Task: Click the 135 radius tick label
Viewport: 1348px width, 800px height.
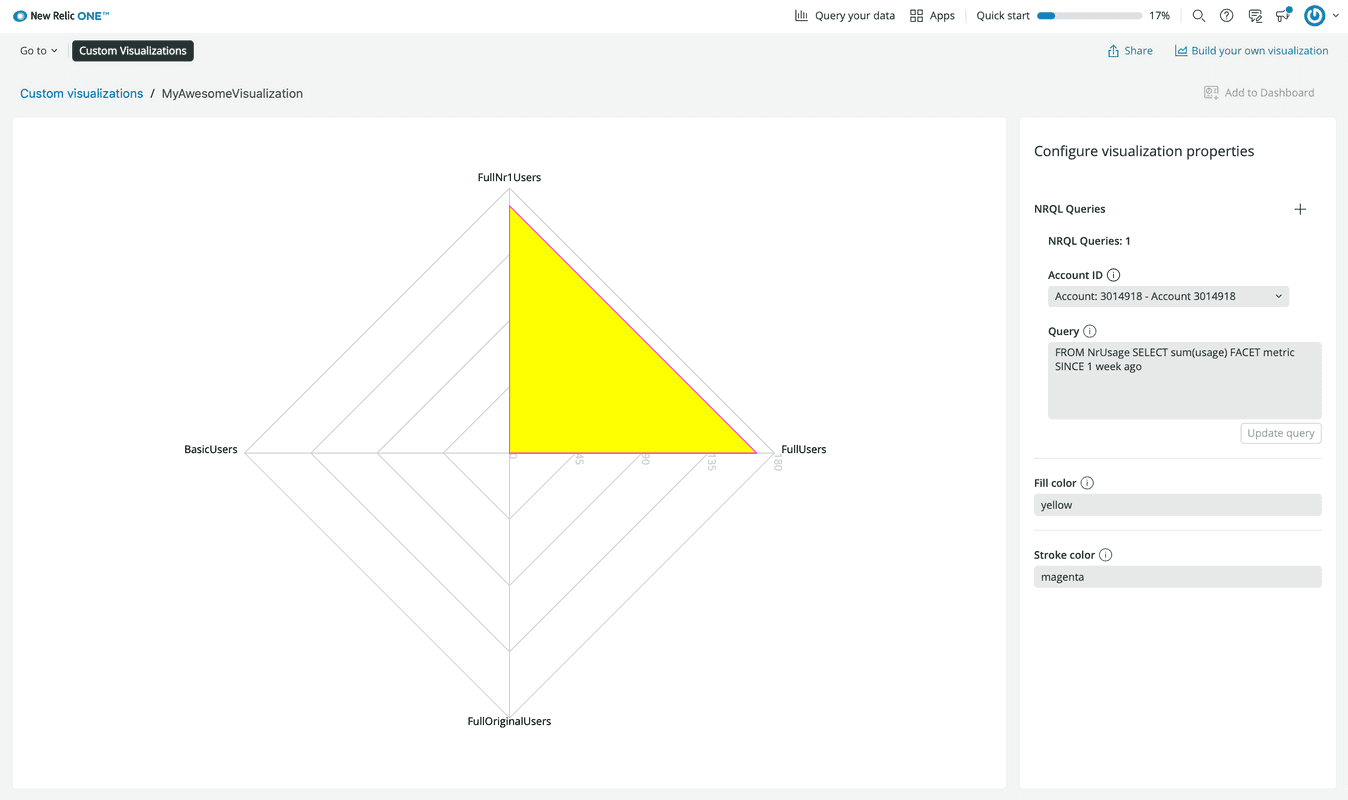Action: (x=711, y=462)
